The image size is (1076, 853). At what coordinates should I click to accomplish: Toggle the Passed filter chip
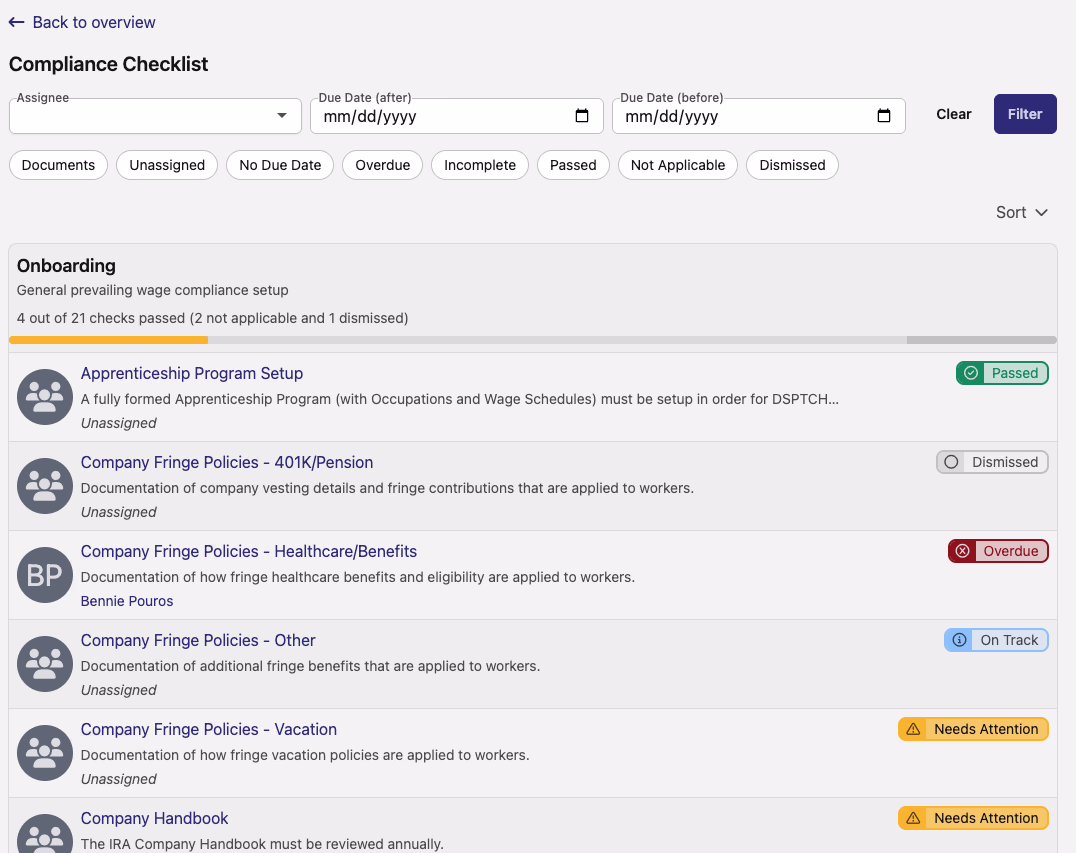573,165
